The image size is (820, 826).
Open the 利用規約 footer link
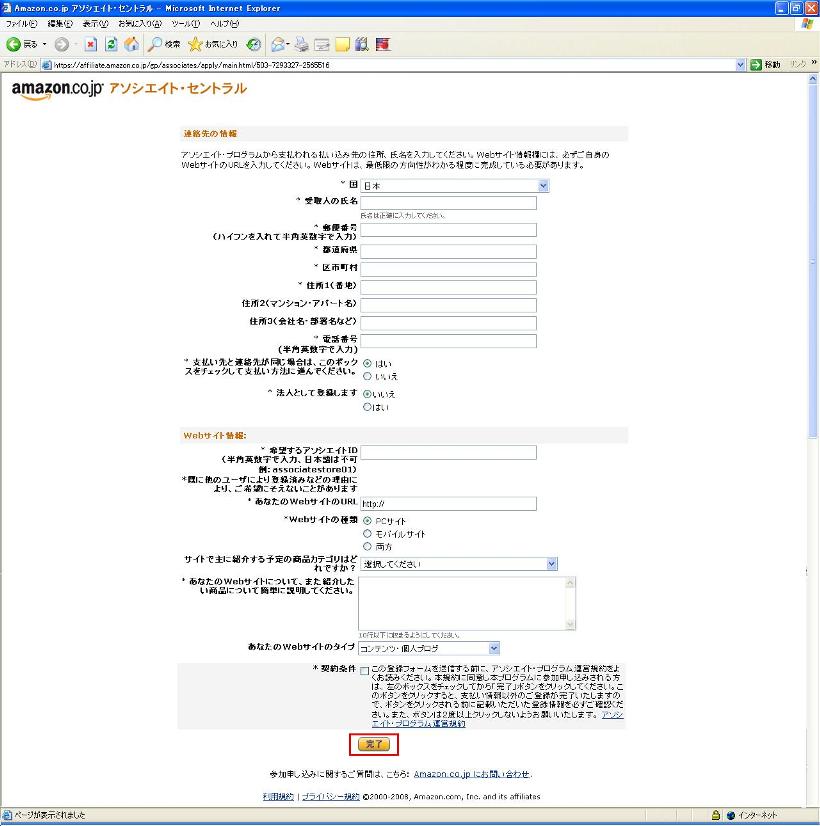click(278, 796)
